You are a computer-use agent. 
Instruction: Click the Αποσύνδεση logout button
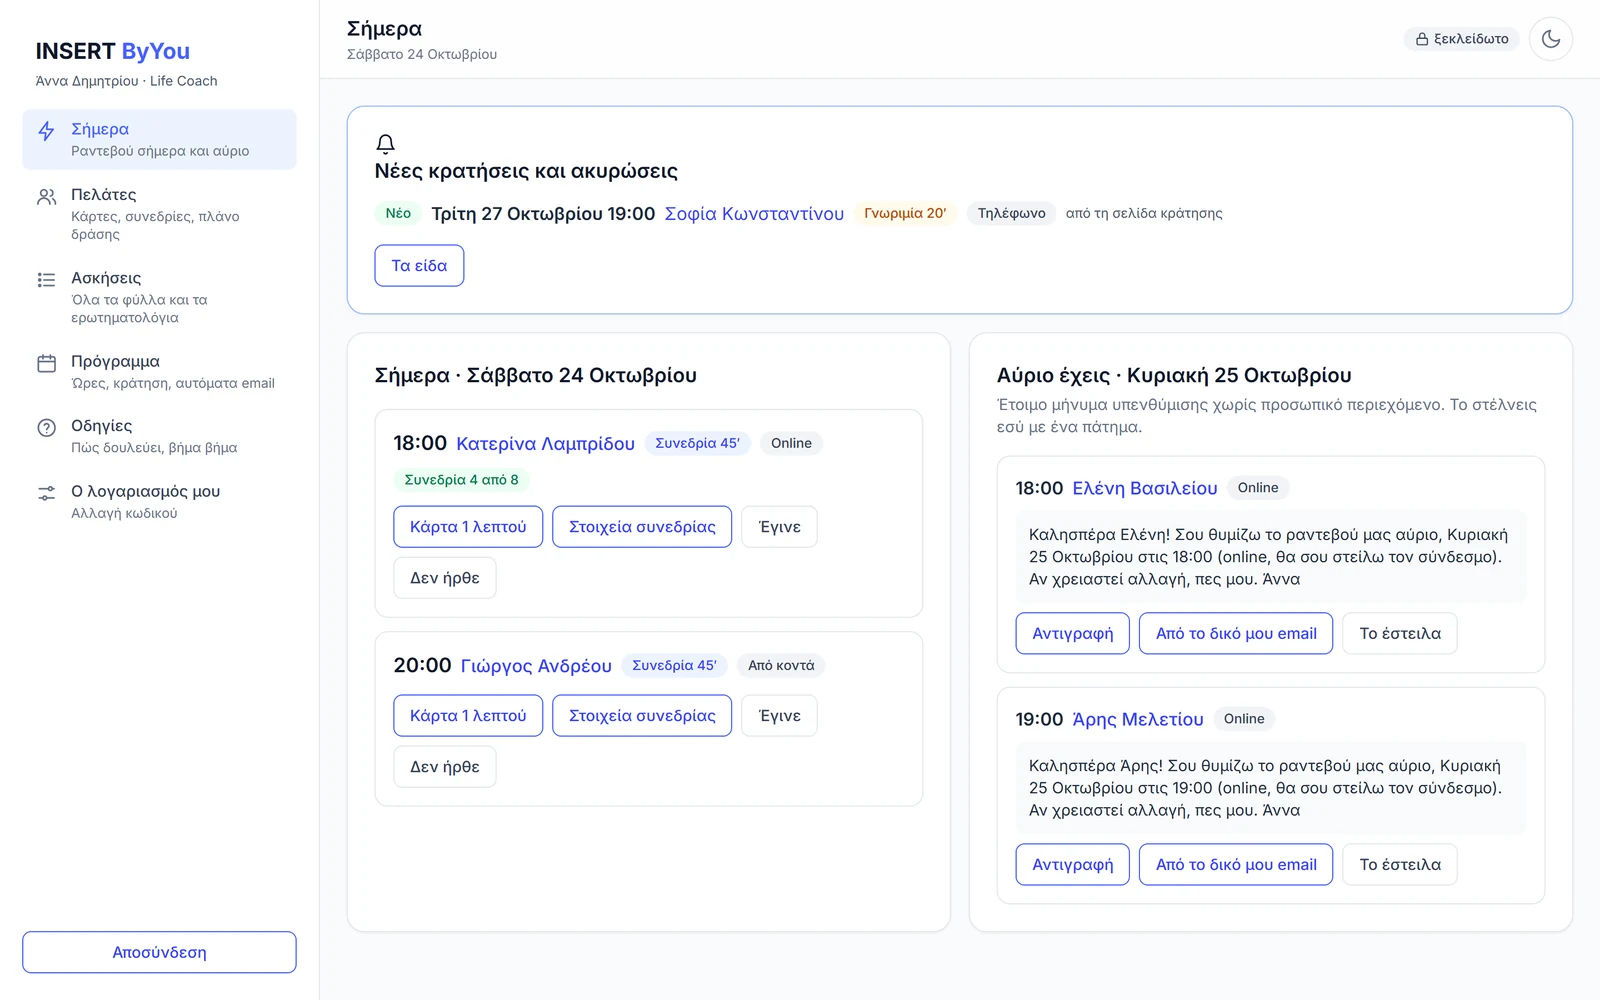pyautogui.click(x=159, y=952)
